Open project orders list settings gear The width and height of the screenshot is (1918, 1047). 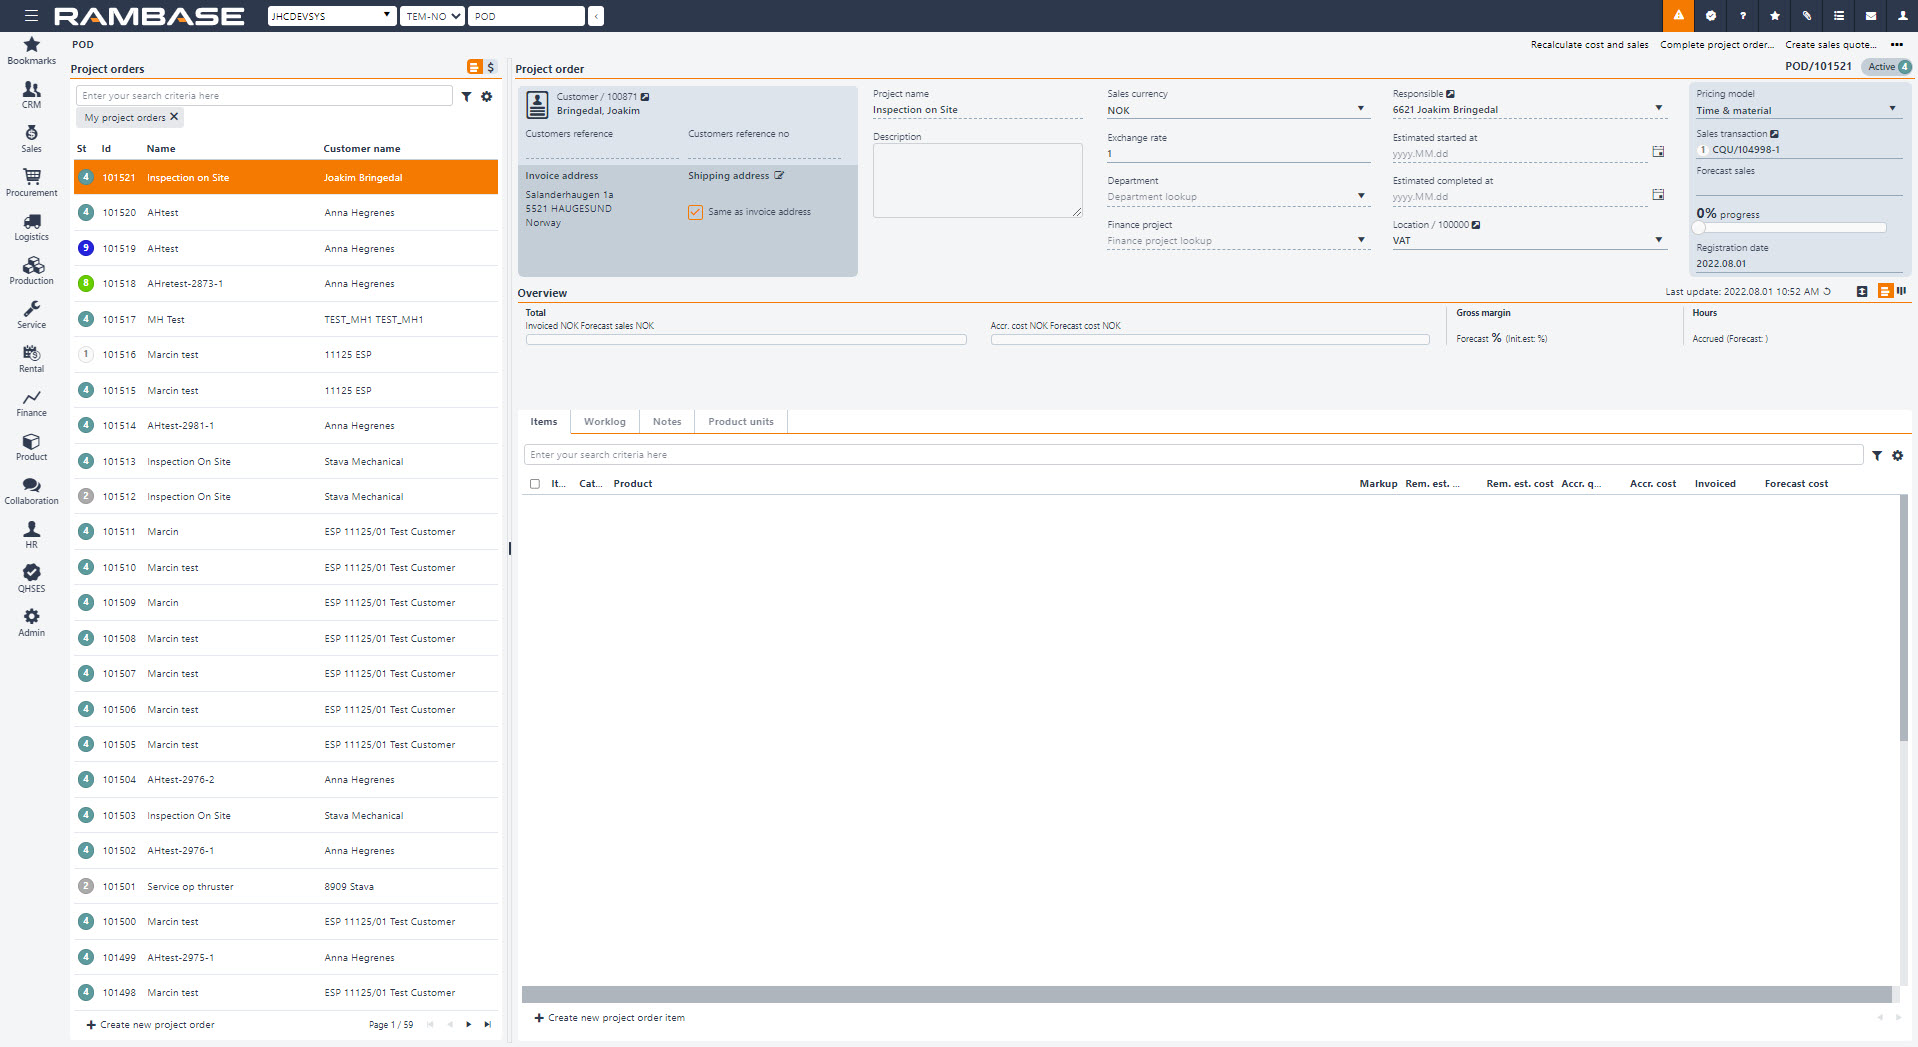487,96
